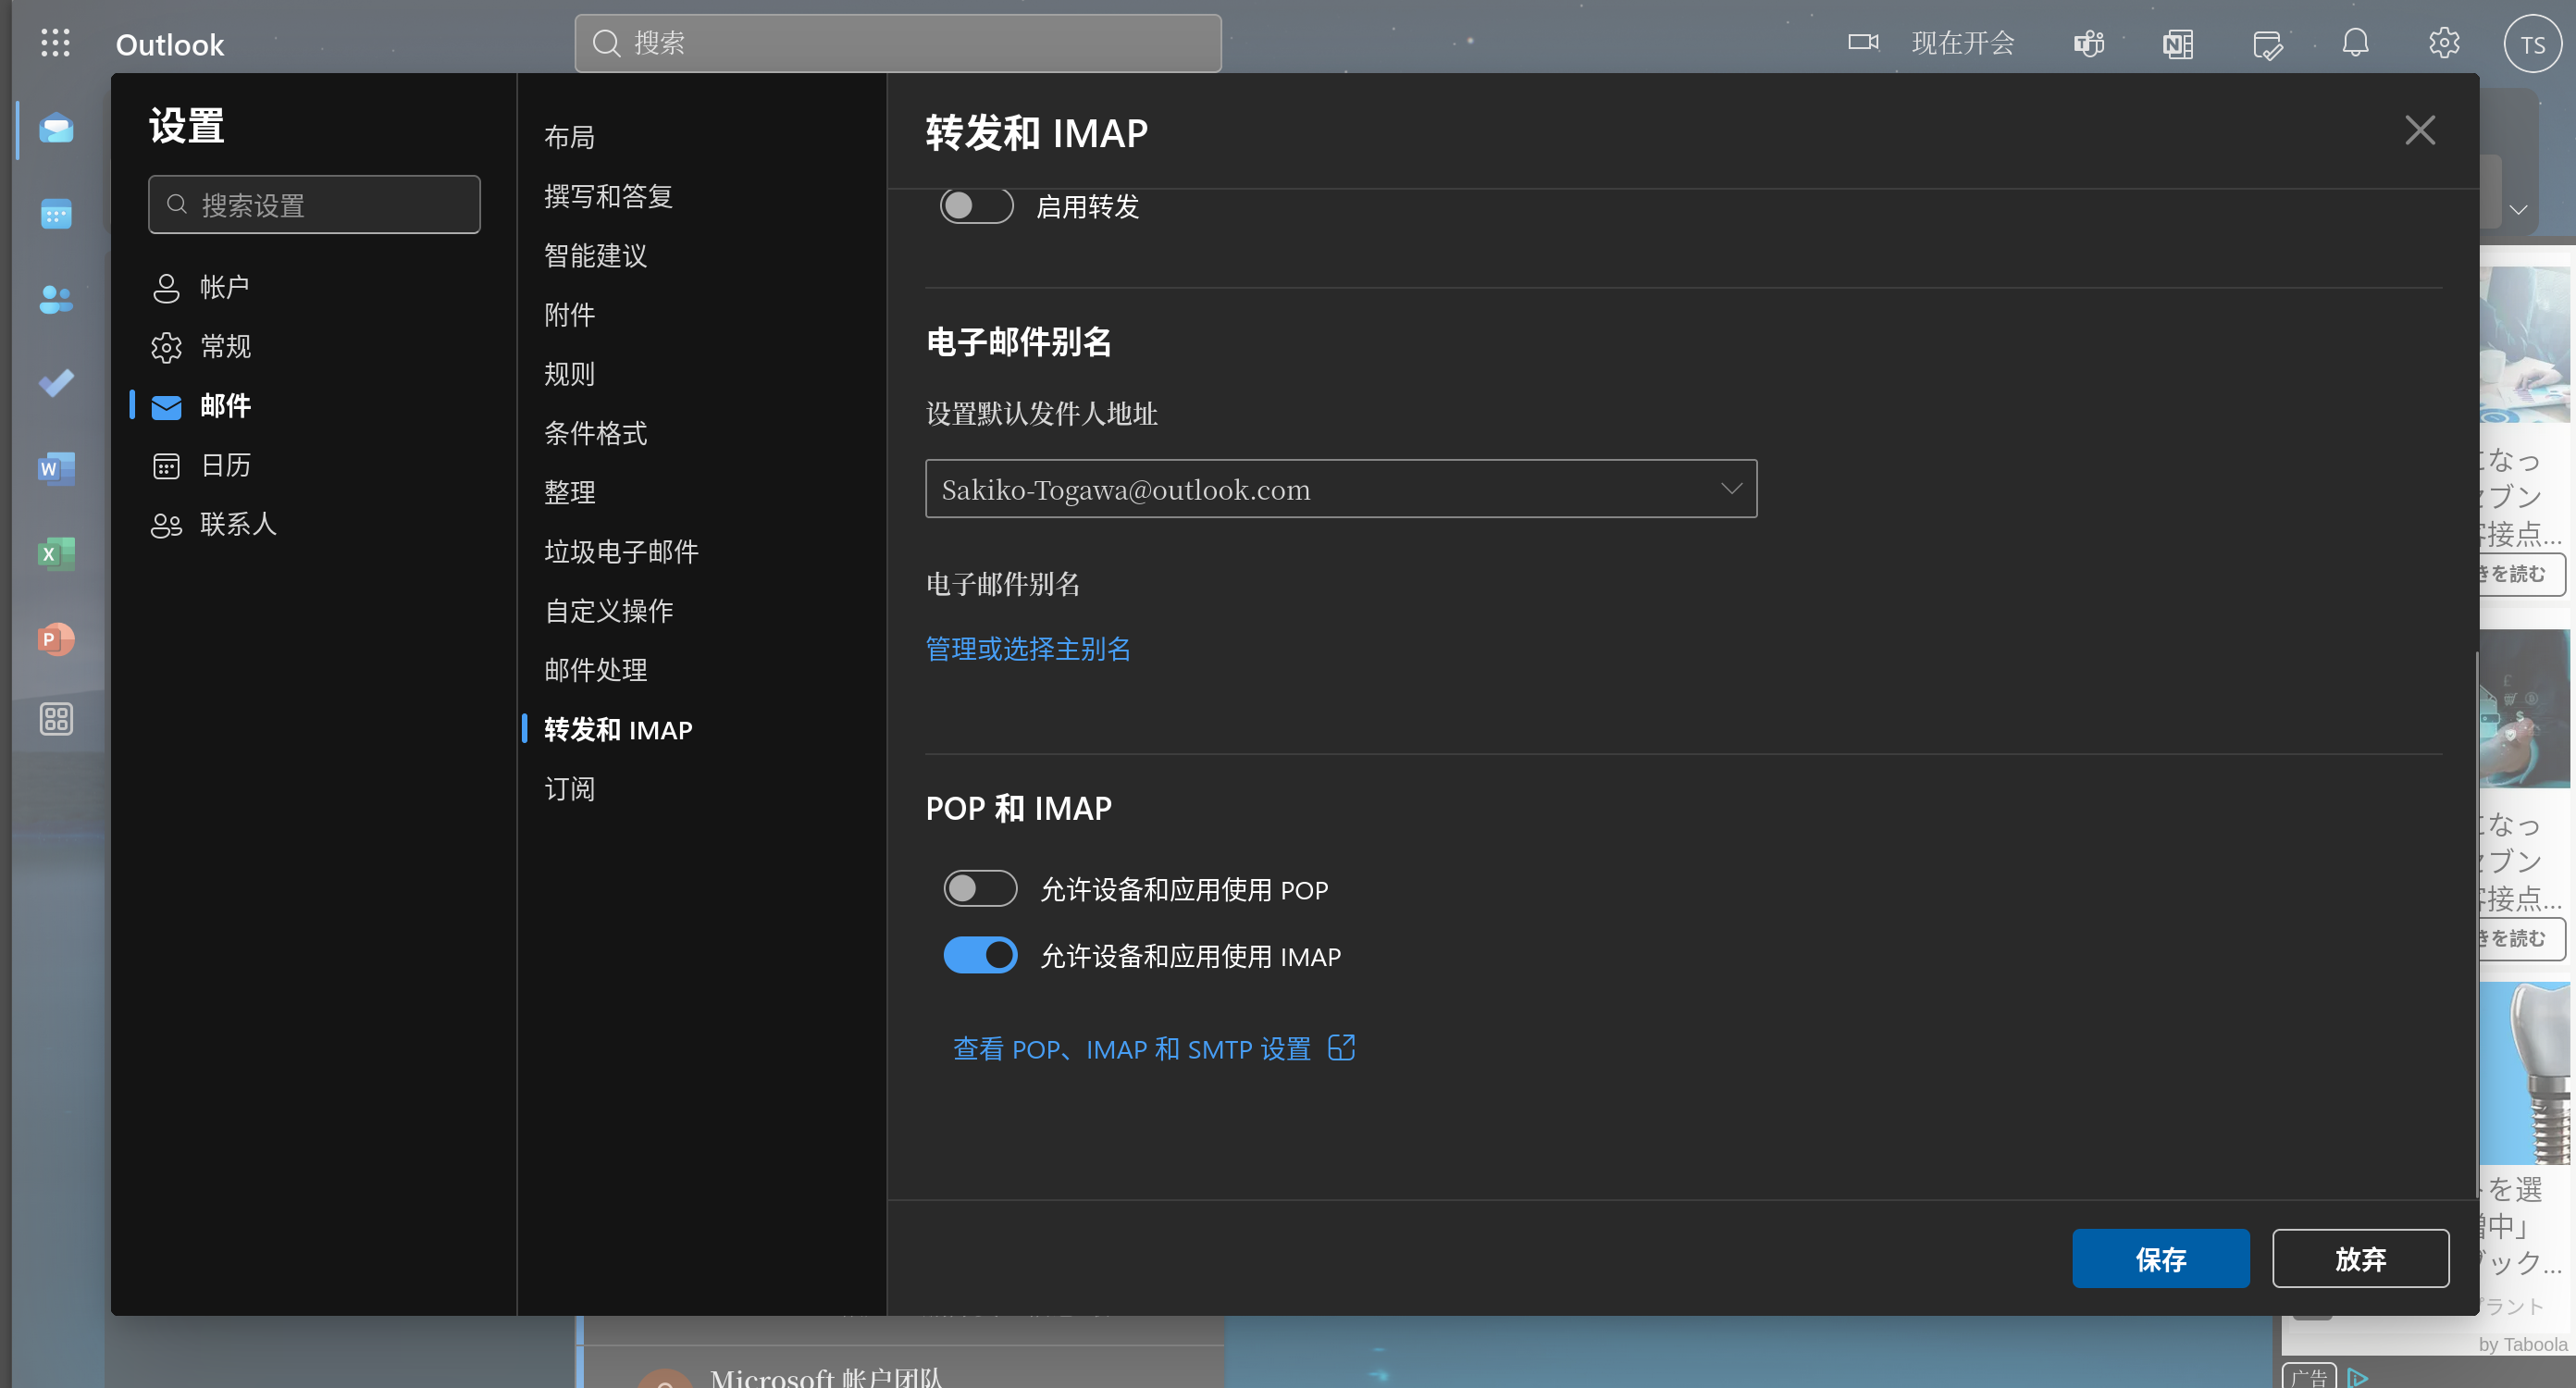Select 常规 settings category

(315, 347)
